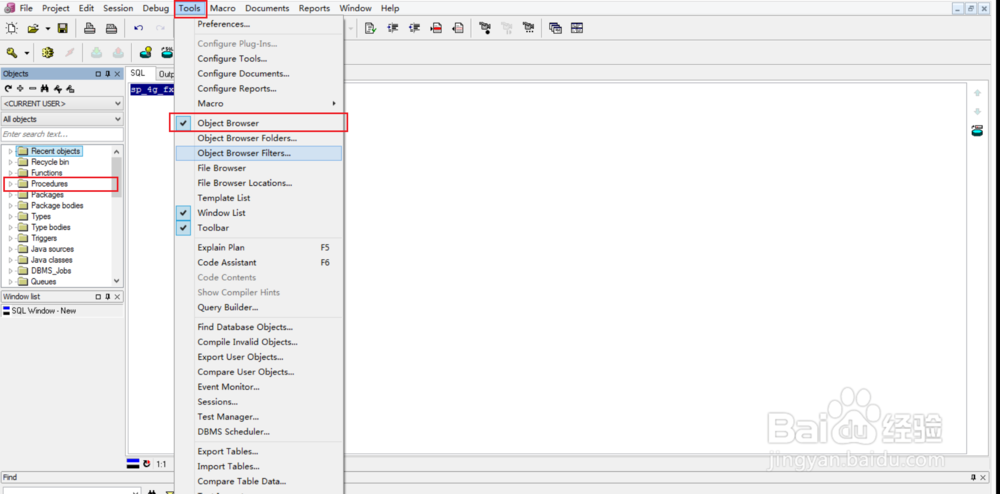The width and height of the screenshot is (1000, 494).
Task: Open the All objects filter dropdown
Action: [x=117, y=119]
